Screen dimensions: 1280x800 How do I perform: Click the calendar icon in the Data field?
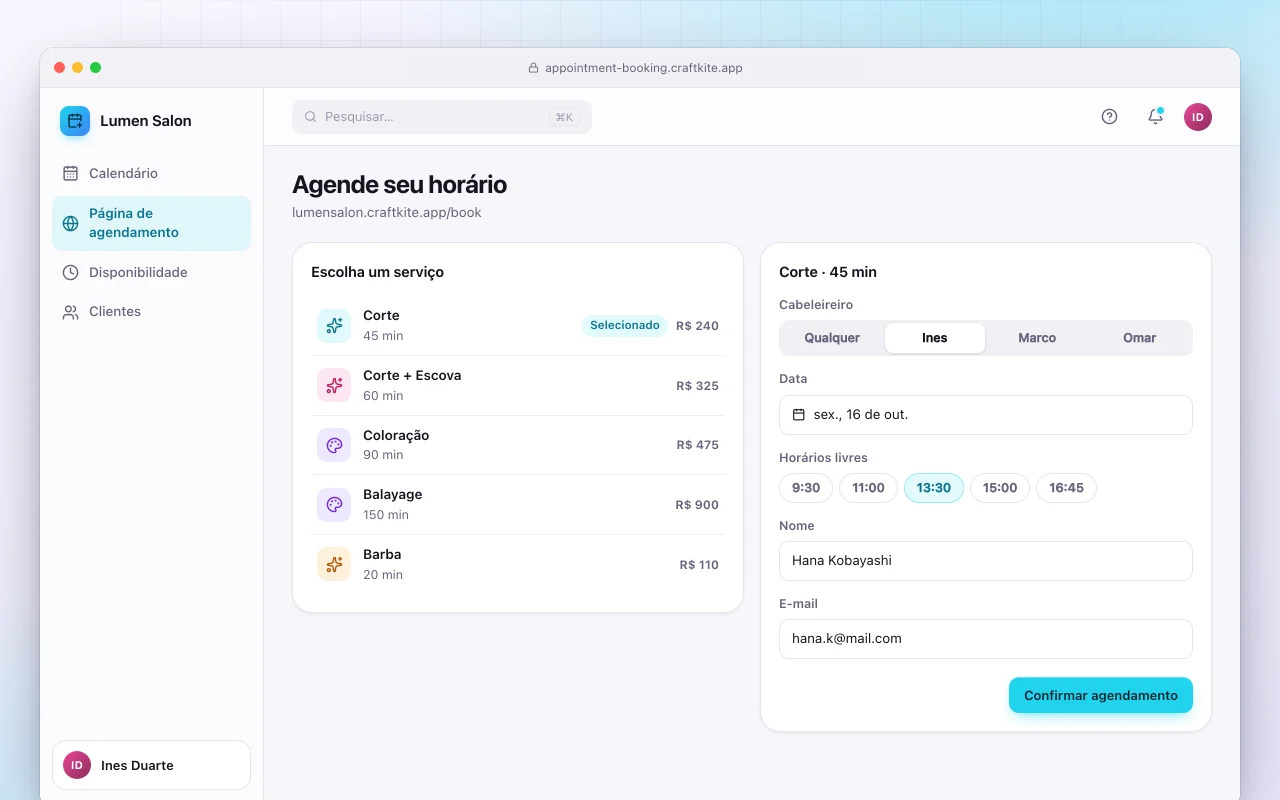click(798, 414)
